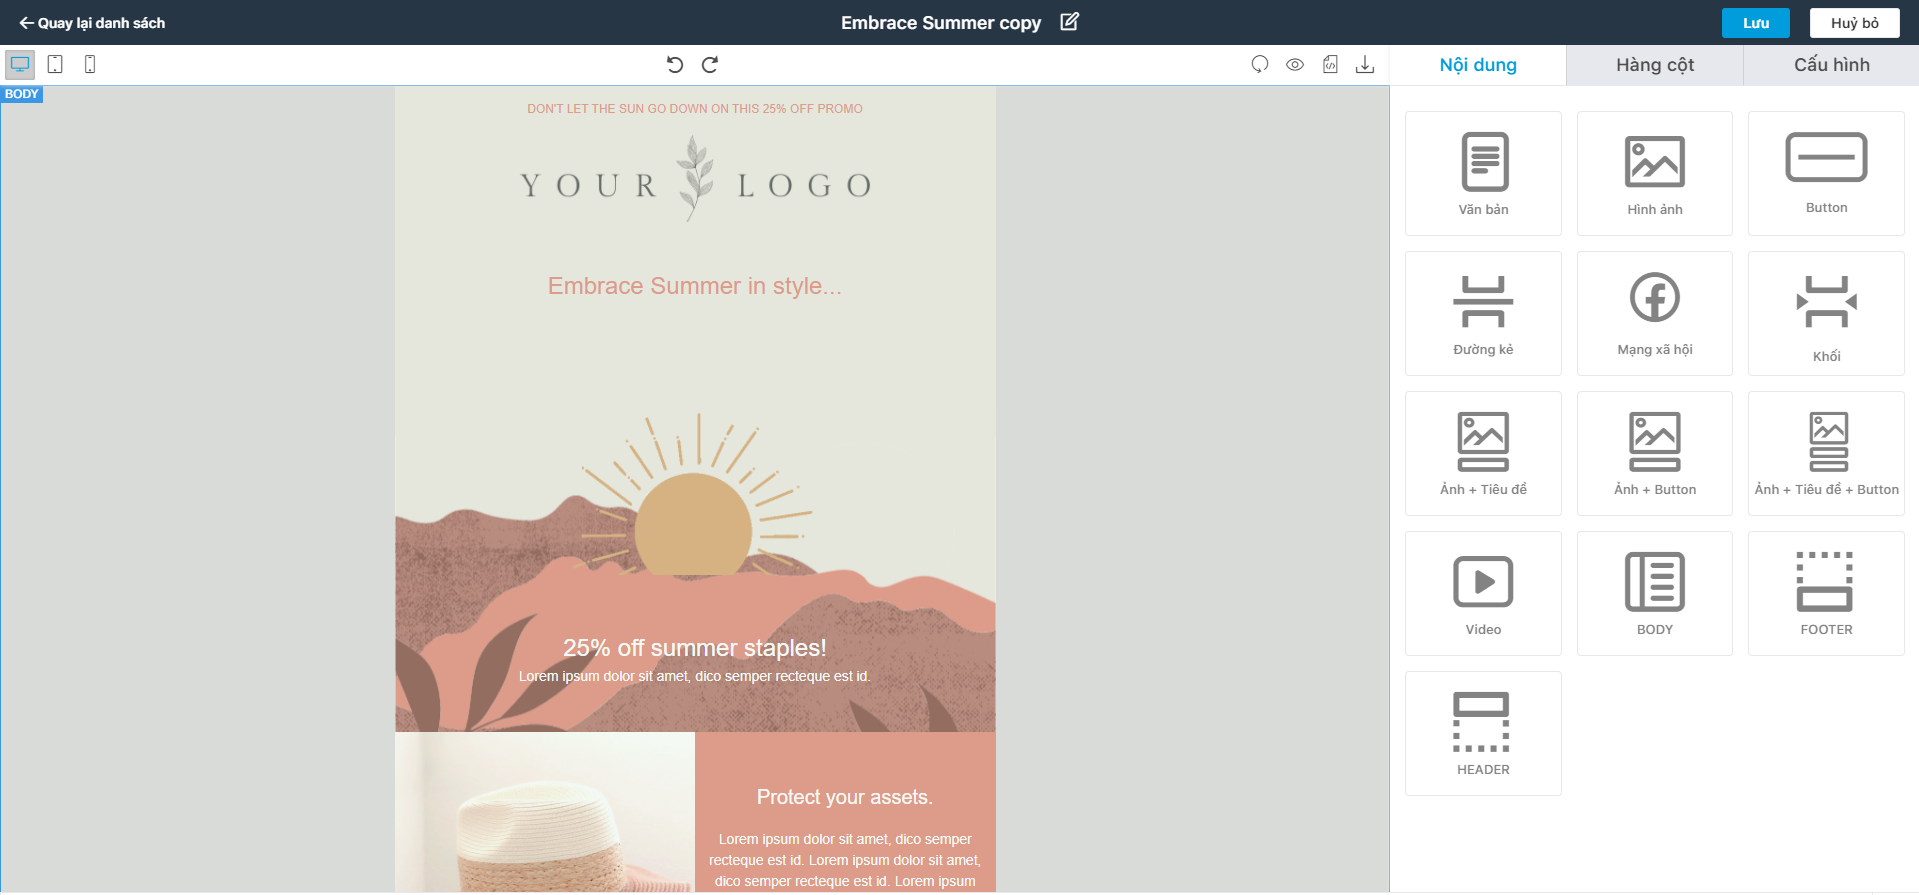
Task: Click the Lưu save button
Action: click(1756, 23)
